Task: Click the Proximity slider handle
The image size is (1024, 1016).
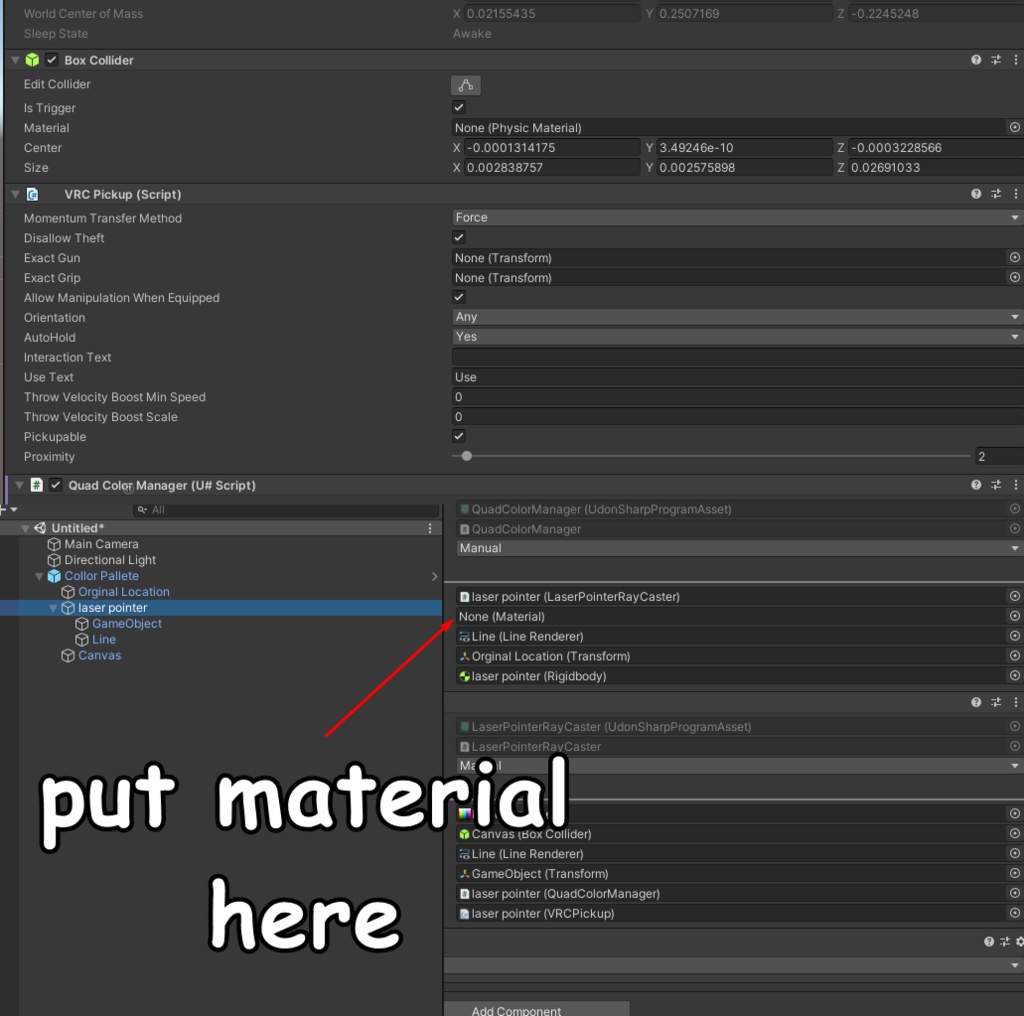Action: tap(466, 456)
